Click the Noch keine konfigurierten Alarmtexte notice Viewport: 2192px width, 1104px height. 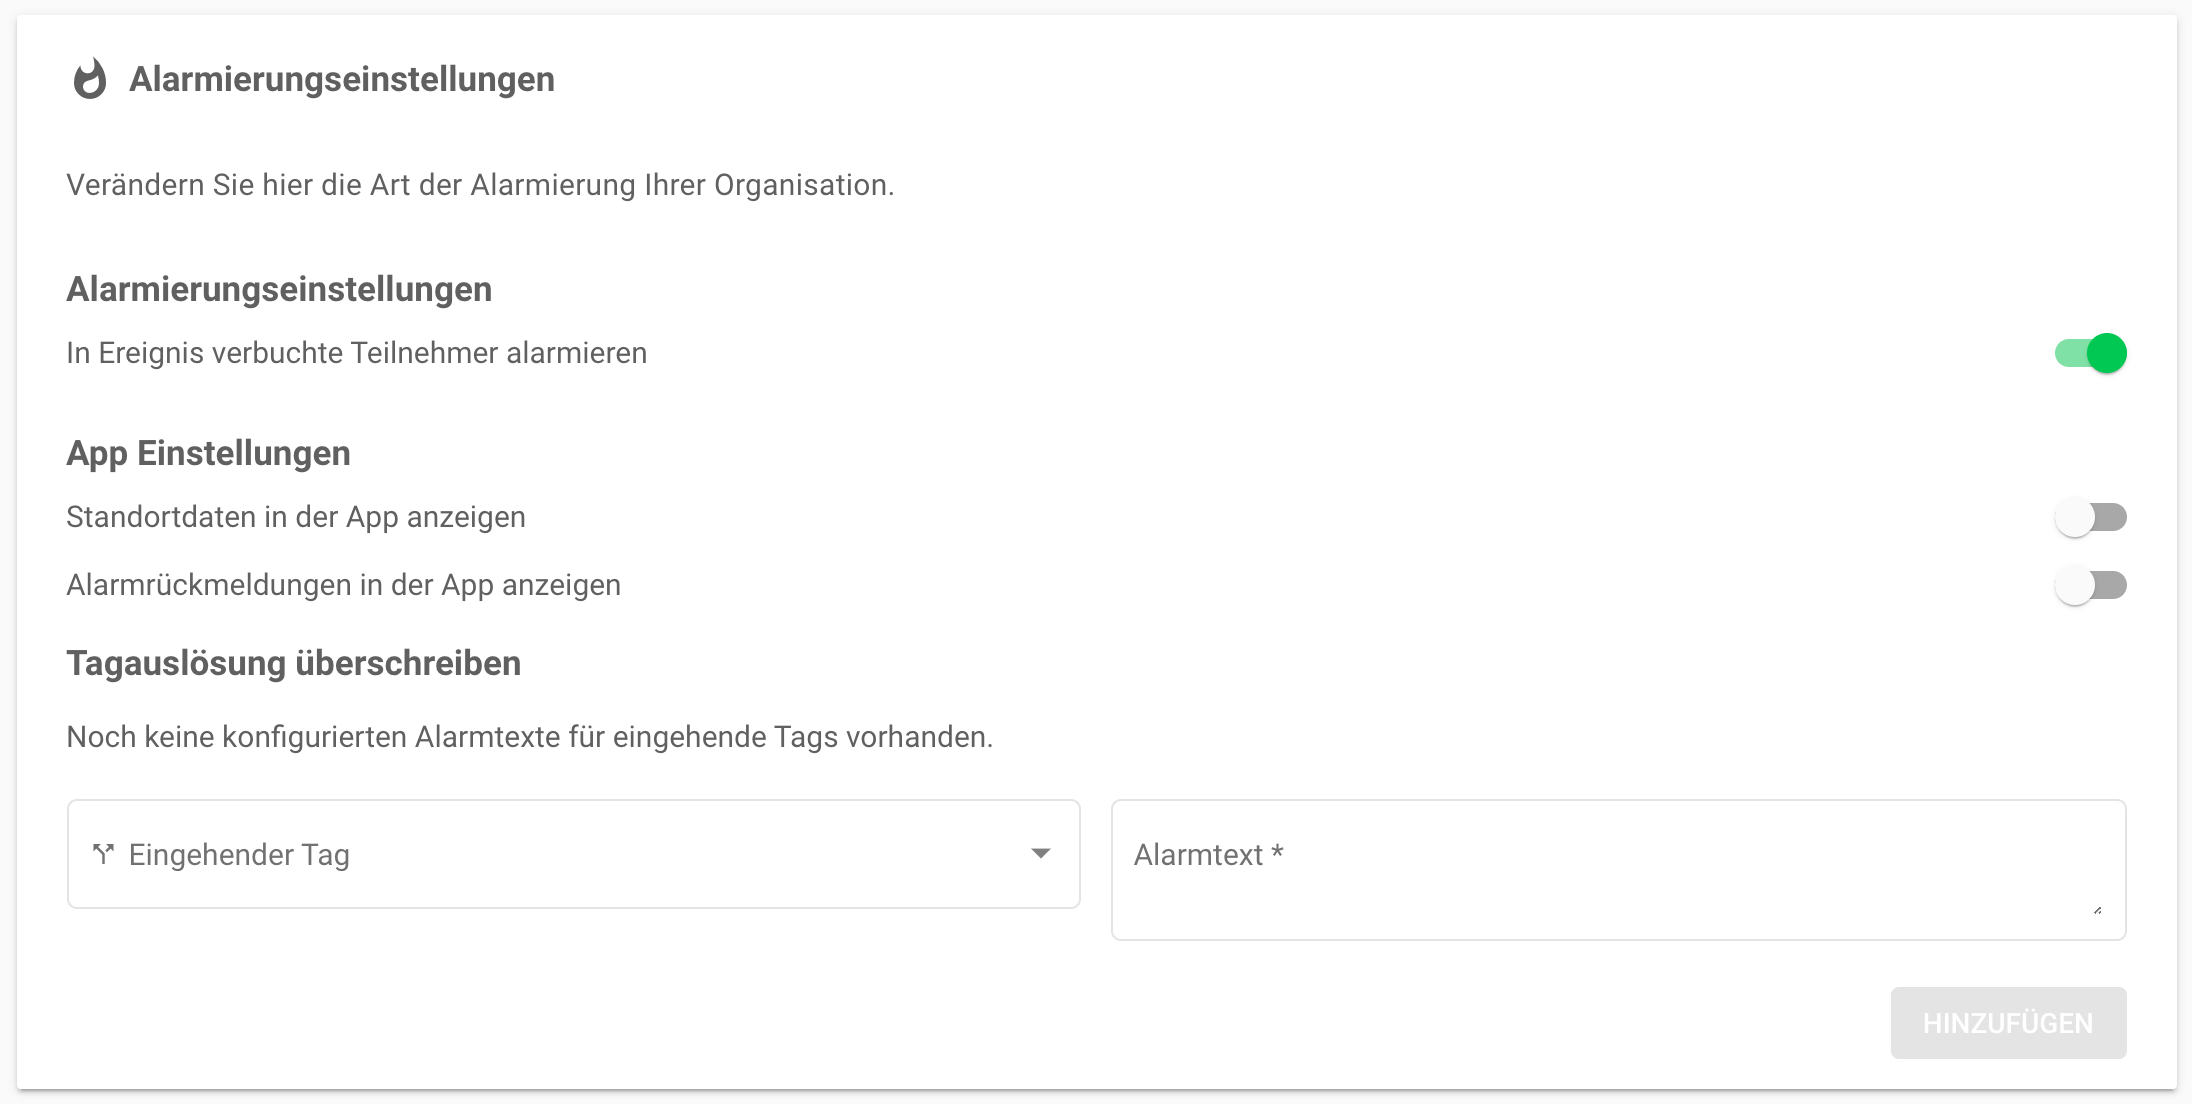(x=530, y=737)
